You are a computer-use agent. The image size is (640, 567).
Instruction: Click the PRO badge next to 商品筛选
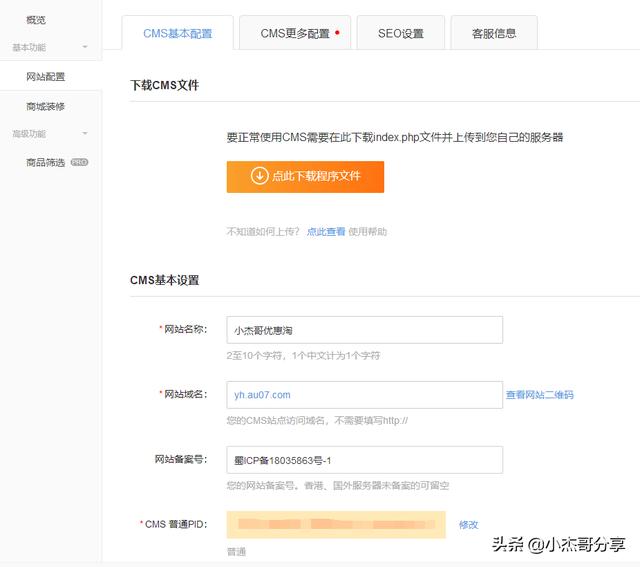pyautogui.click(x=79, y=162)
